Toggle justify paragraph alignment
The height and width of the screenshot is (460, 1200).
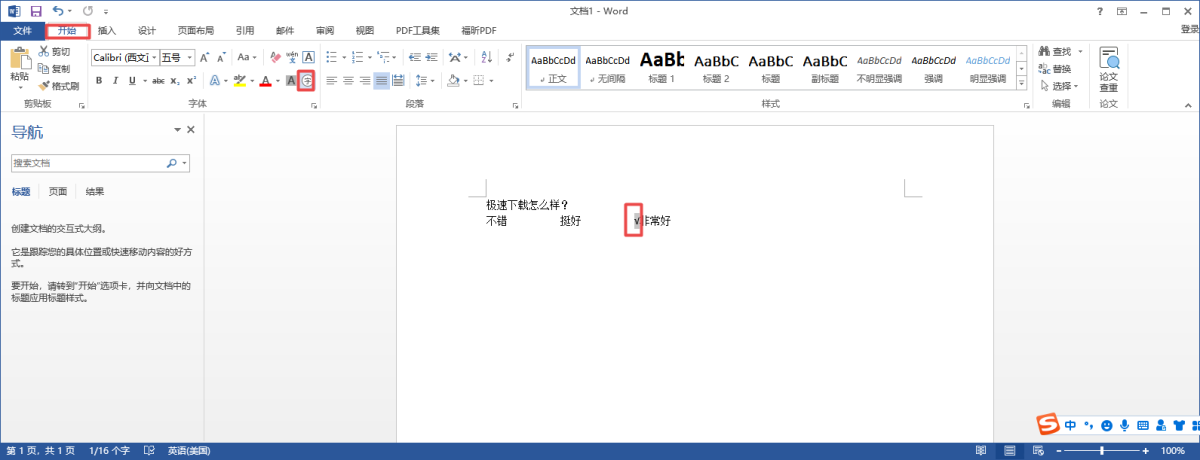pos(381,81)
